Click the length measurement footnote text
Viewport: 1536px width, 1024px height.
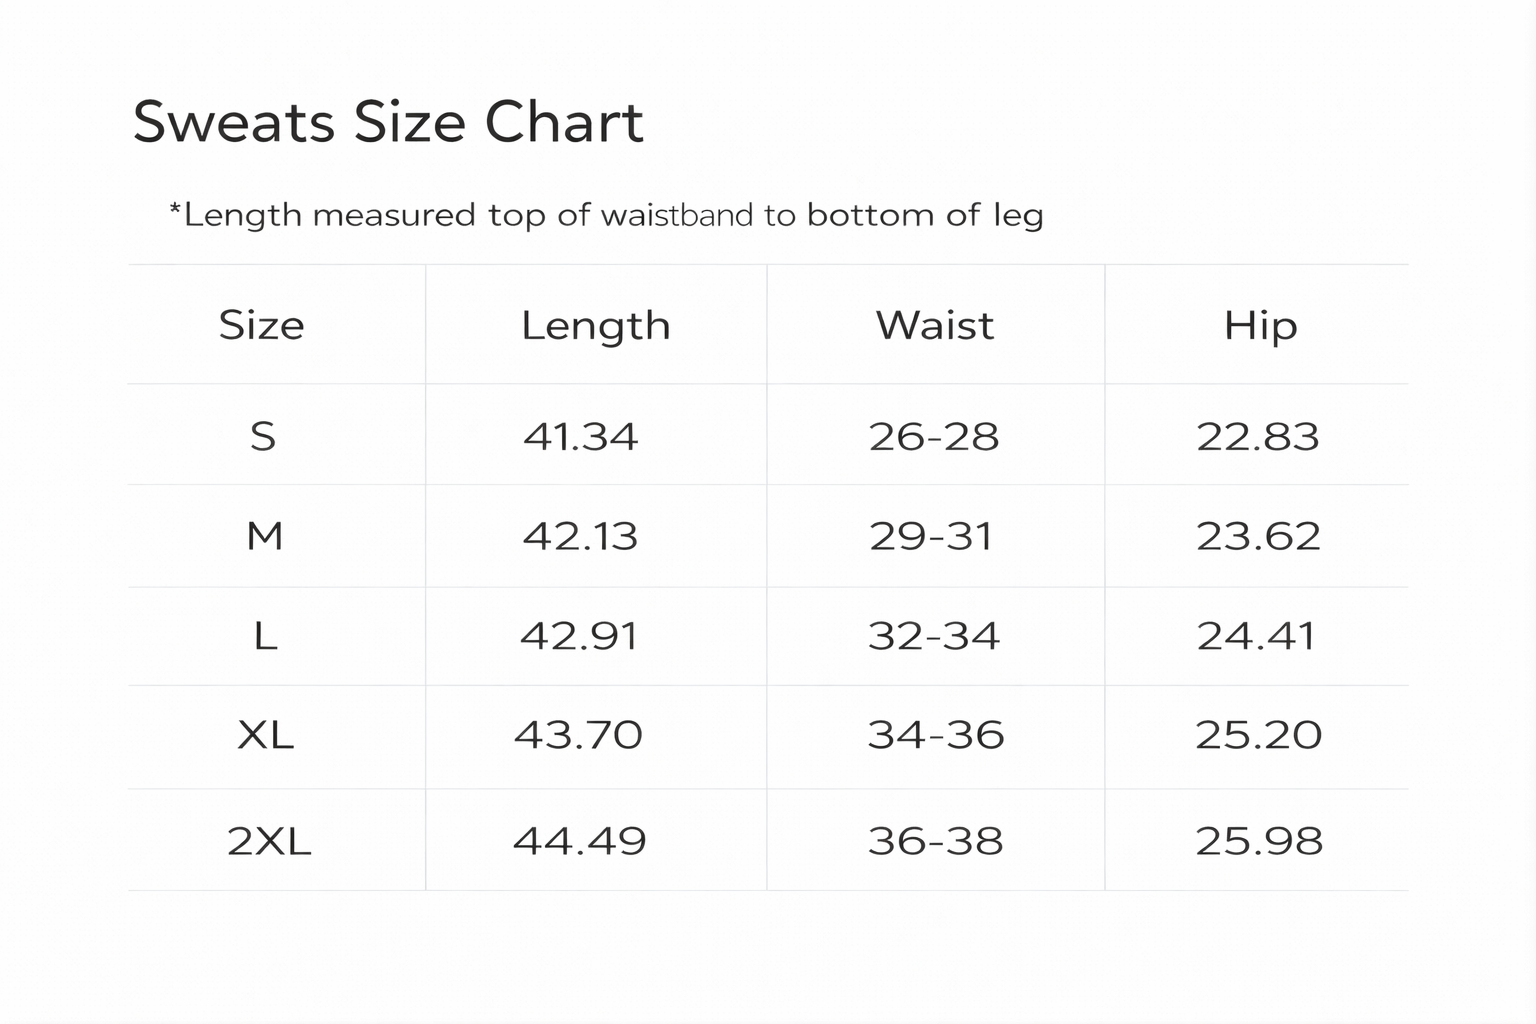point(606,215)
